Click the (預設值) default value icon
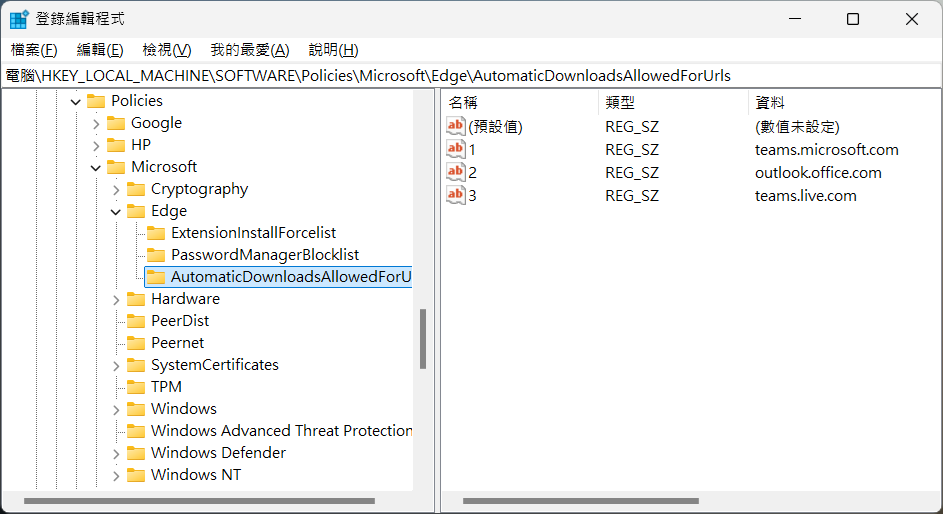The width and height of the screenshot is (943, 514). (x=456, y=127)
